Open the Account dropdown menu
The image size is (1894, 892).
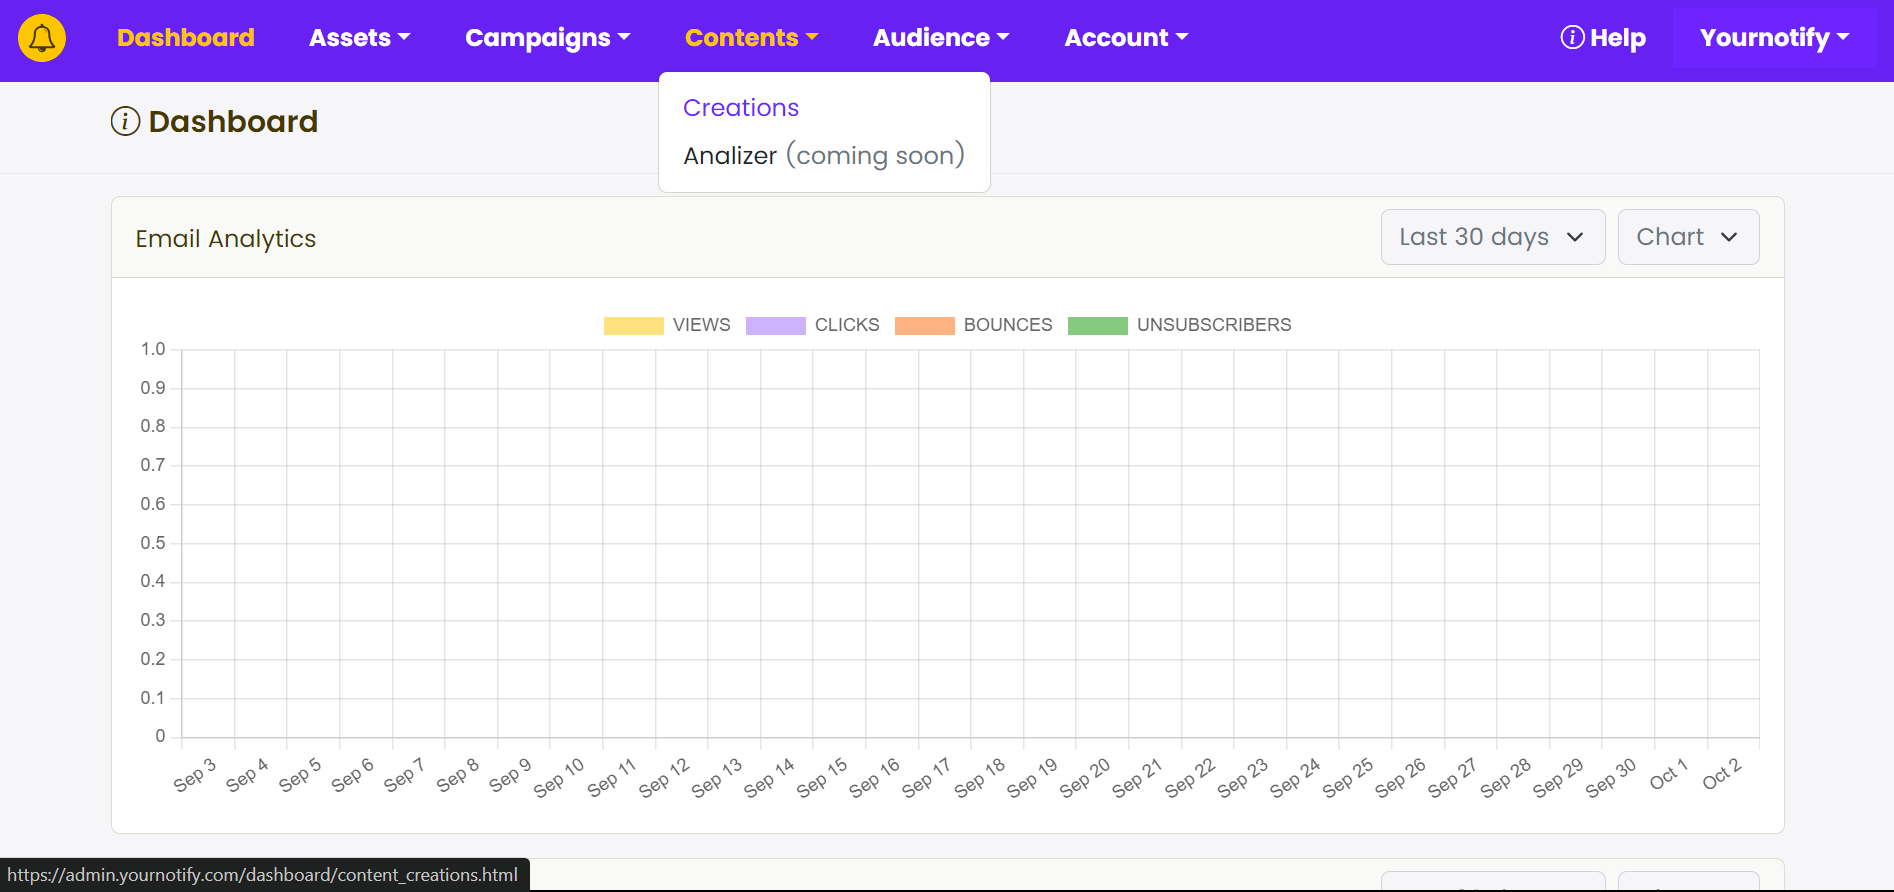click(1126, 38)
